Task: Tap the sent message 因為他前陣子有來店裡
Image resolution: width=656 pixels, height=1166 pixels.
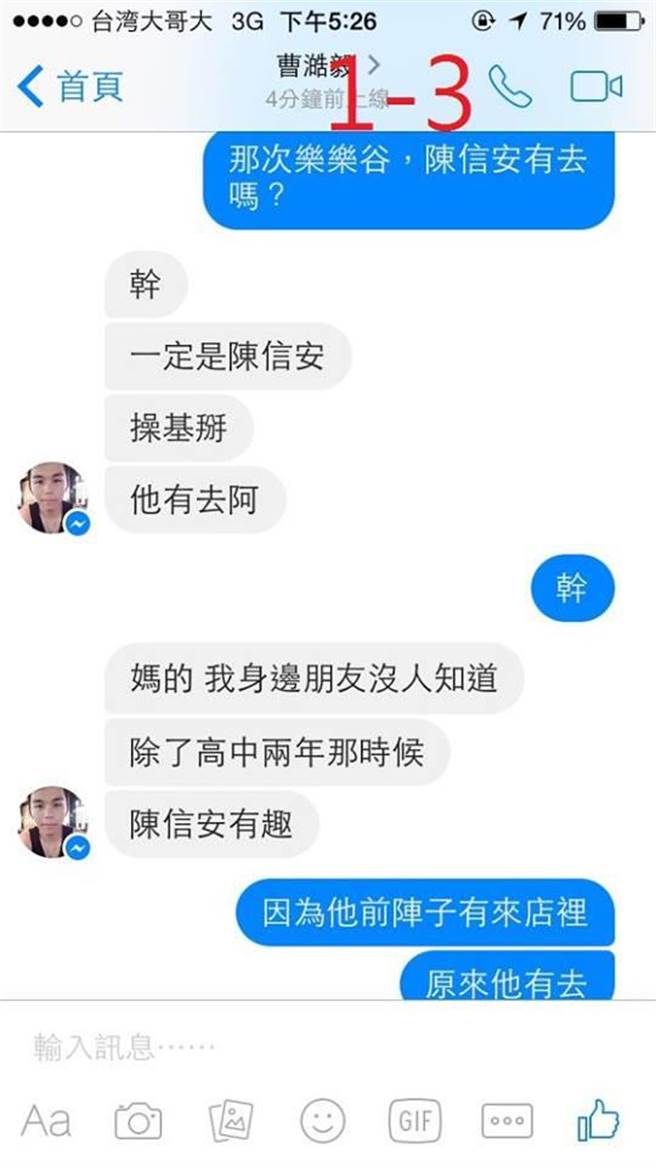Action: point(425,912)
